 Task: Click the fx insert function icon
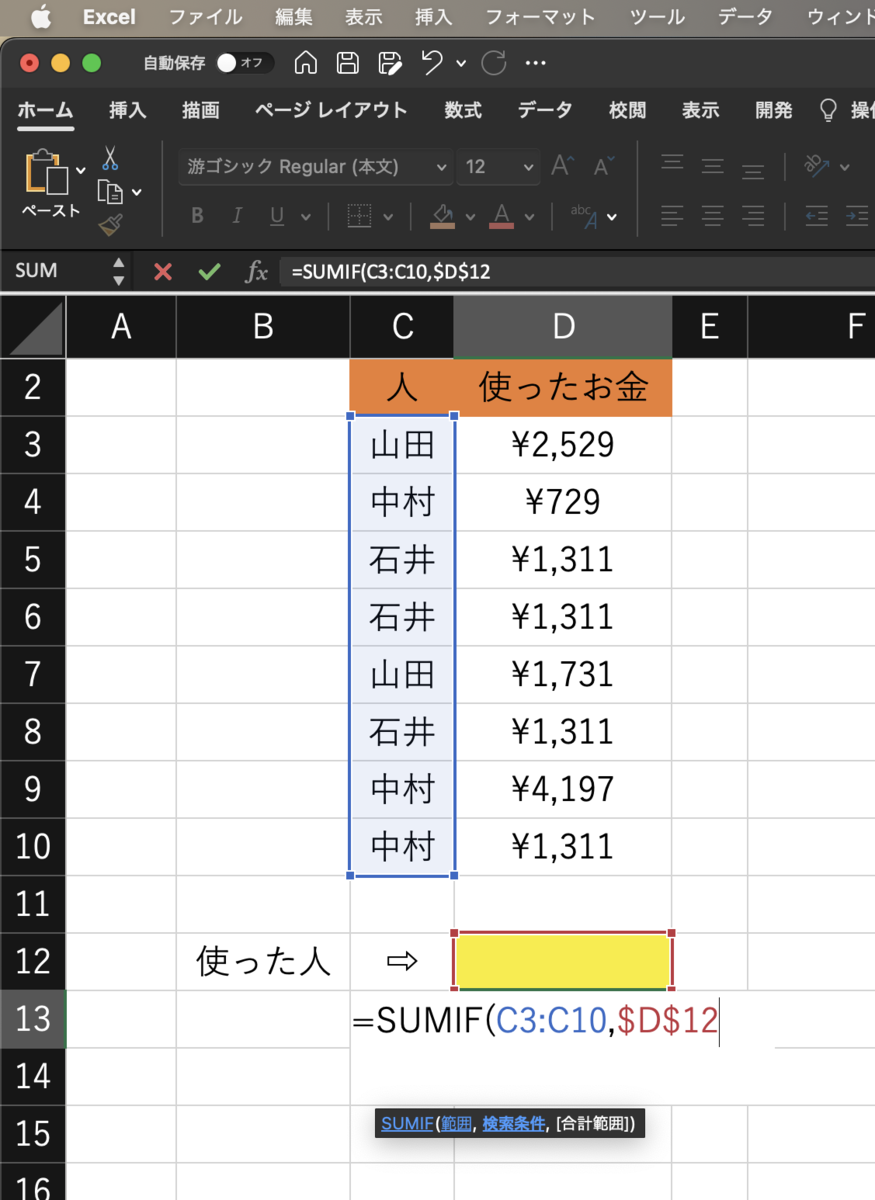click(x=257, y=271)
